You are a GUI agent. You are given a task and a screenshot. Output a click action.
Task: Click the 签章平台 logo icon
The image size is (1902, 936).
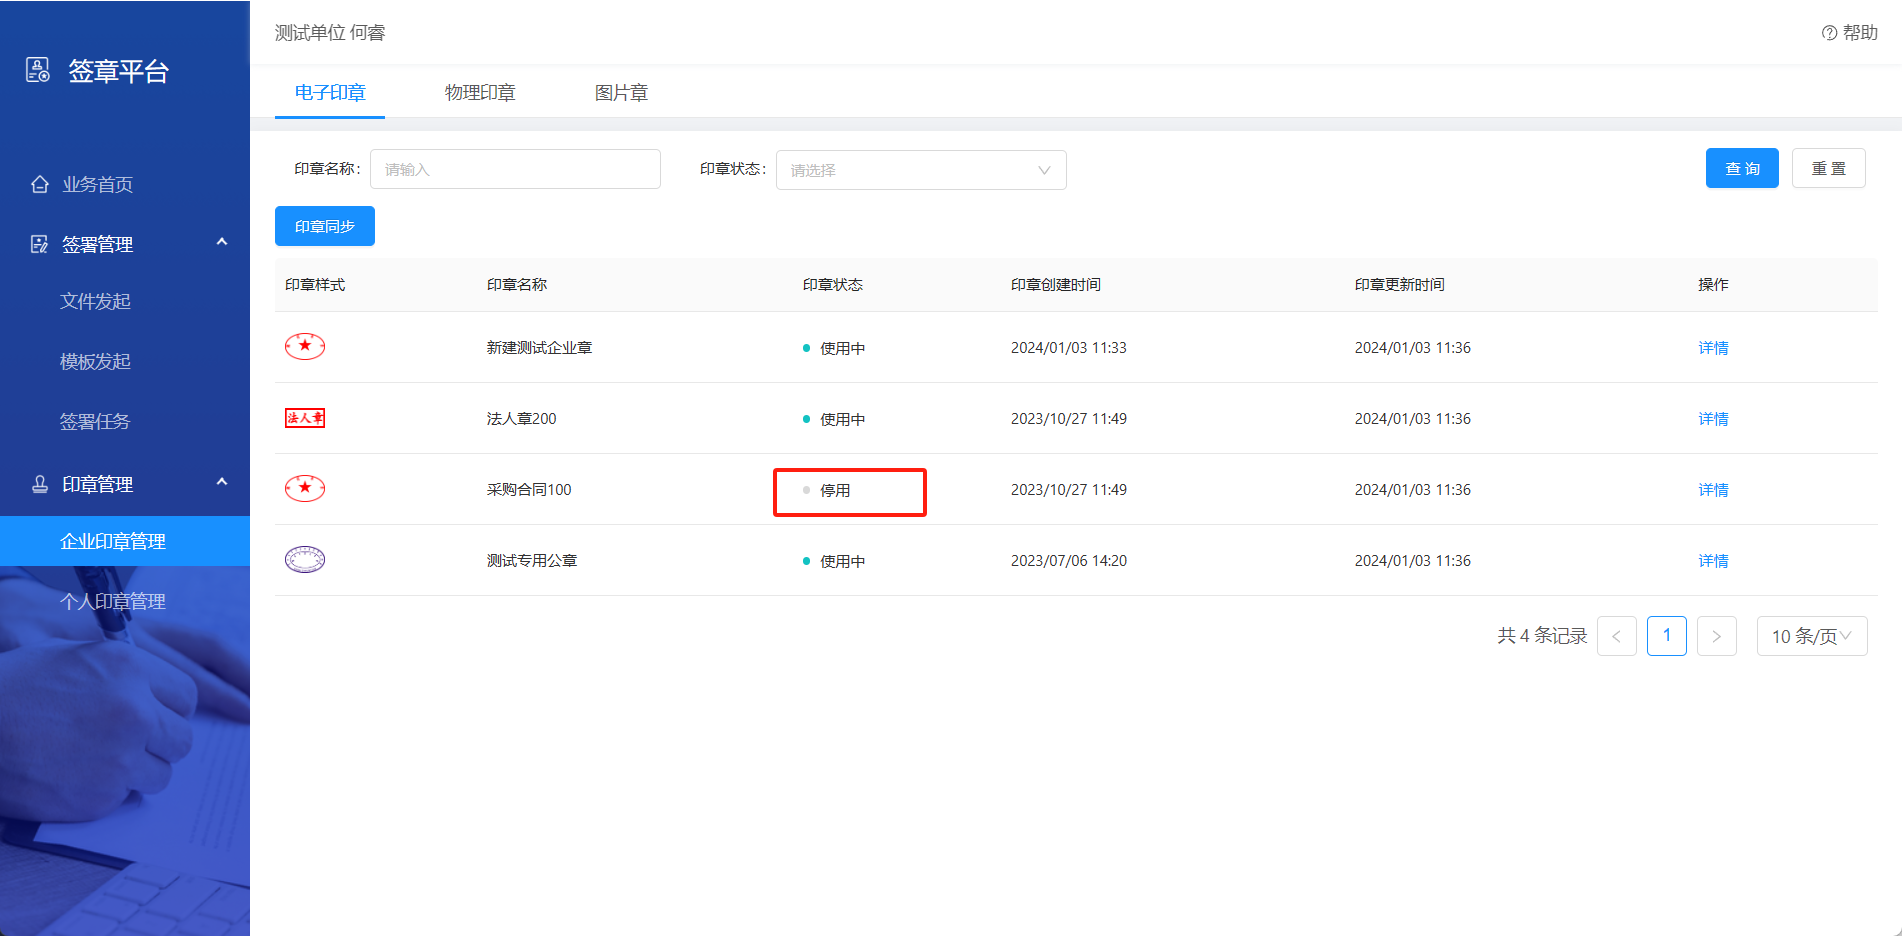[x=38, y=70]
